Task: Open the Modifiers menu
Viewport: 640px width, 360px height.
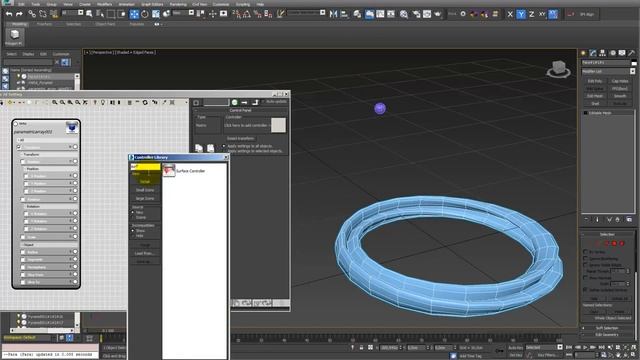Action: point(104,4)
